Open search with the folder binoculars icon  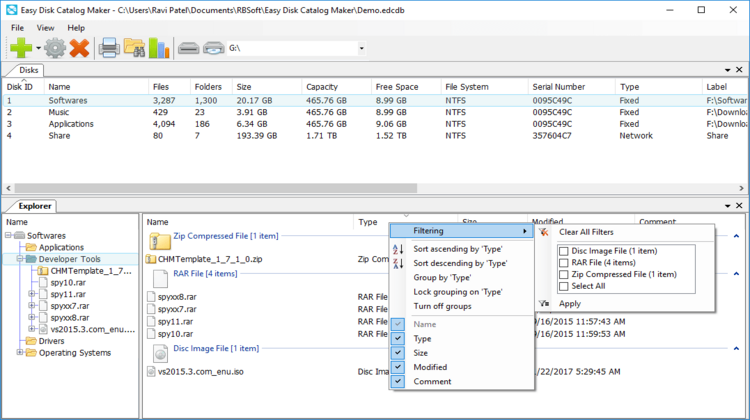(135, 47)
